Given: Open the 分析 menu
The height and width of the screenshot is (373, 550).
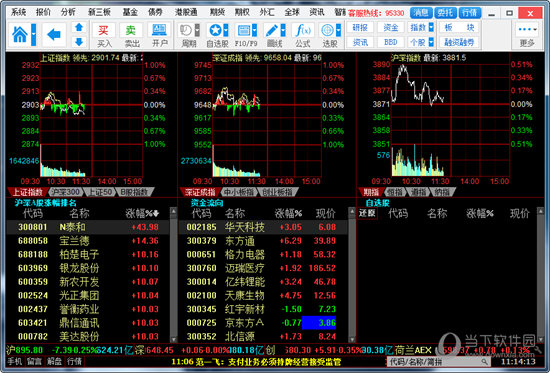Looking at the screenshot, I should pyautogui.click(x=68, y=13).
